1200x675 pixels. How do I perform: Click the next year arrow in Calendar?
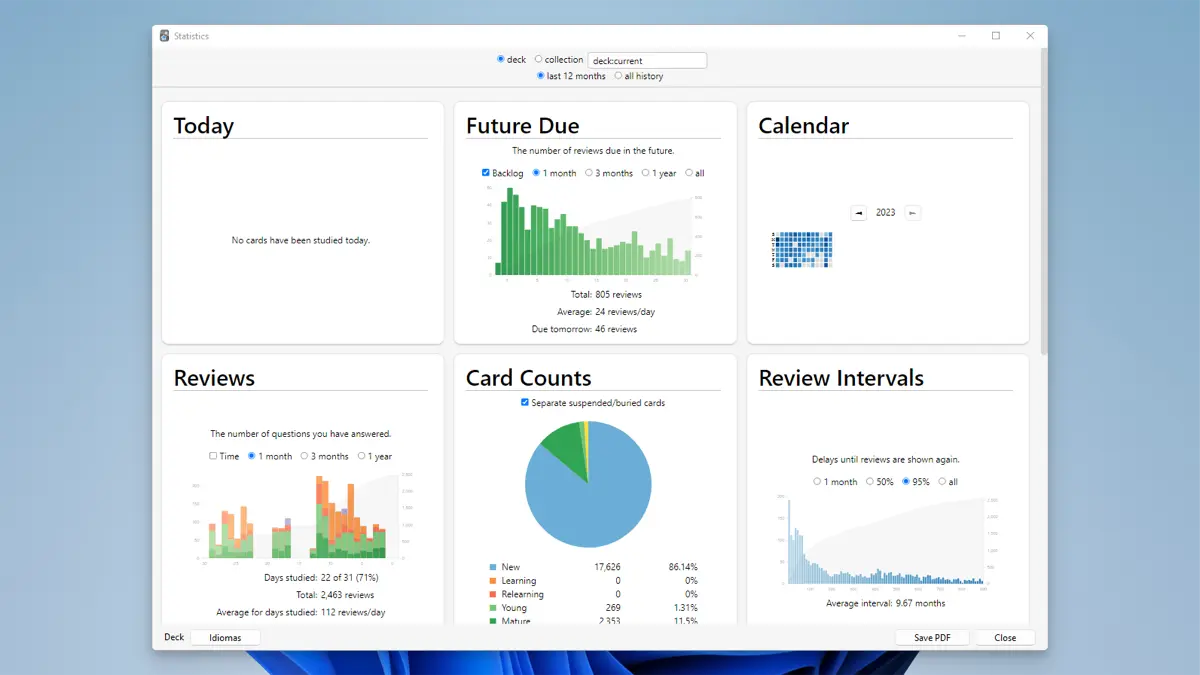click(911, 212)
